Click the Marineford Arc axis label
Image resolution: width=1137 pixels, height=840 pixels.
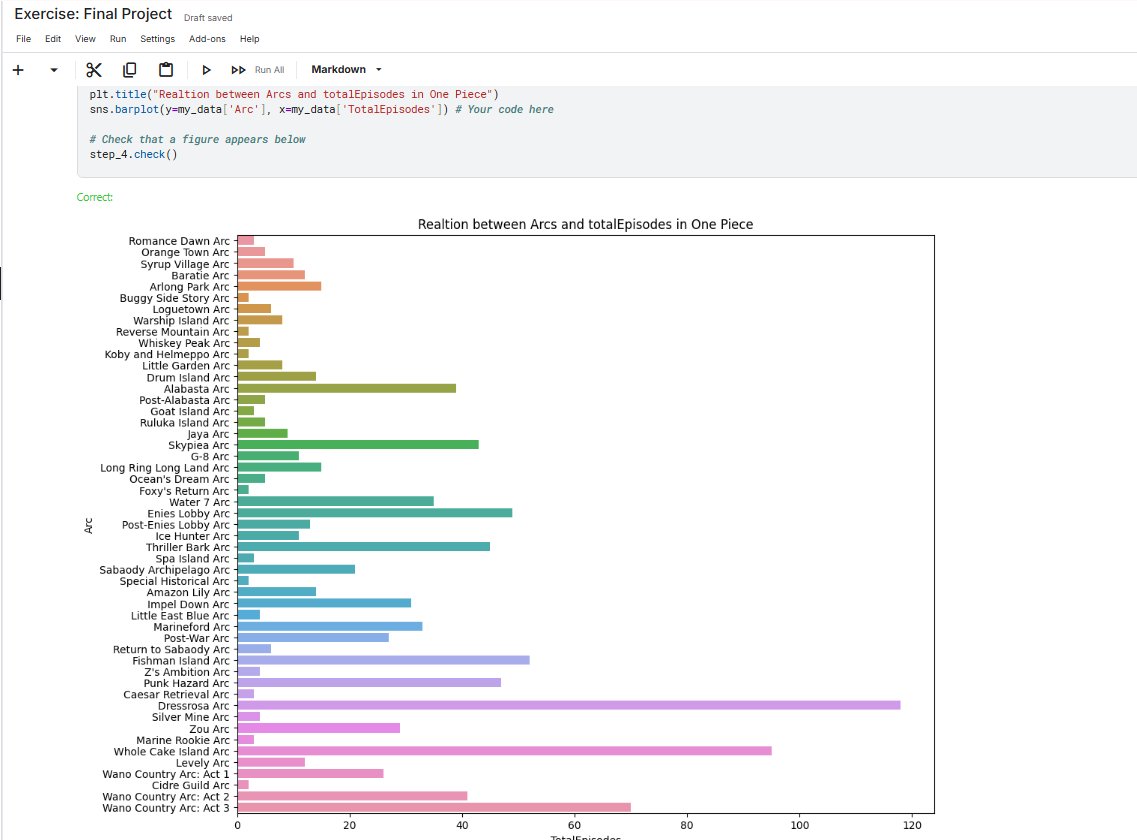coord(191,627)
